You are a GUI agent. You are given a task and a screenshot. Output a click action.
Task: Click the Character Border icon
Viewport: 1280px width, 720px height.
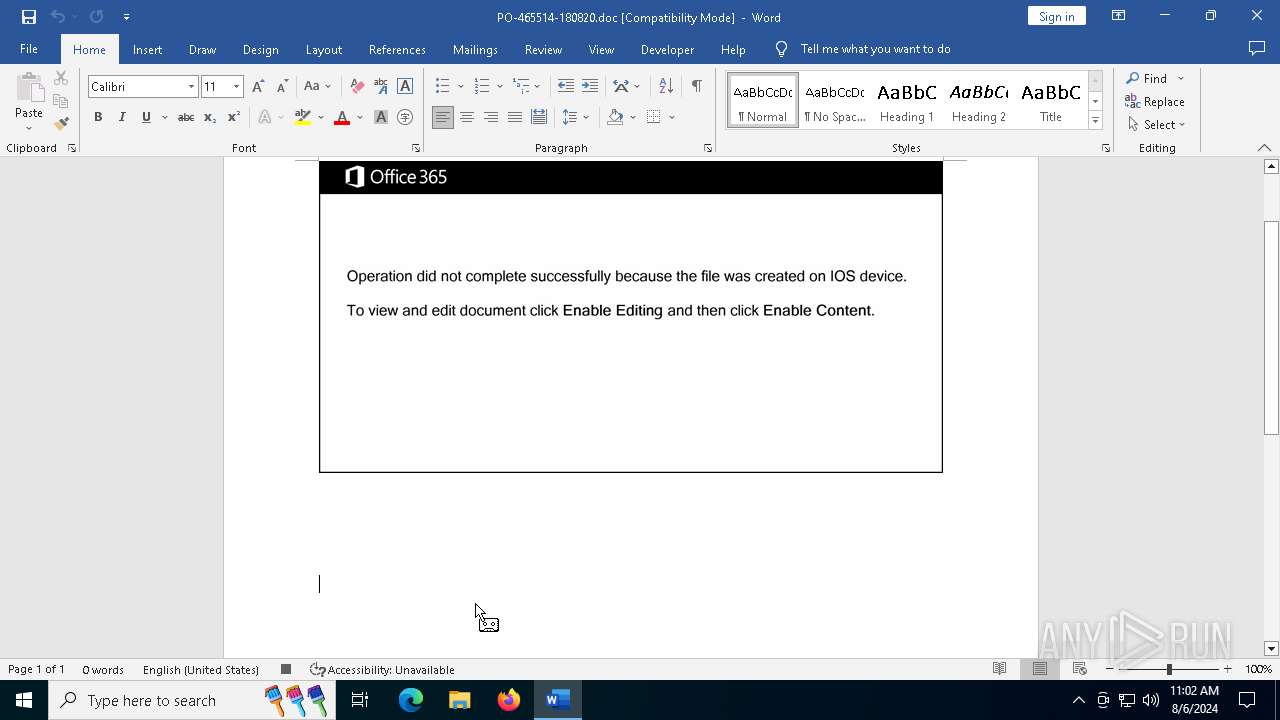point(405,87)
